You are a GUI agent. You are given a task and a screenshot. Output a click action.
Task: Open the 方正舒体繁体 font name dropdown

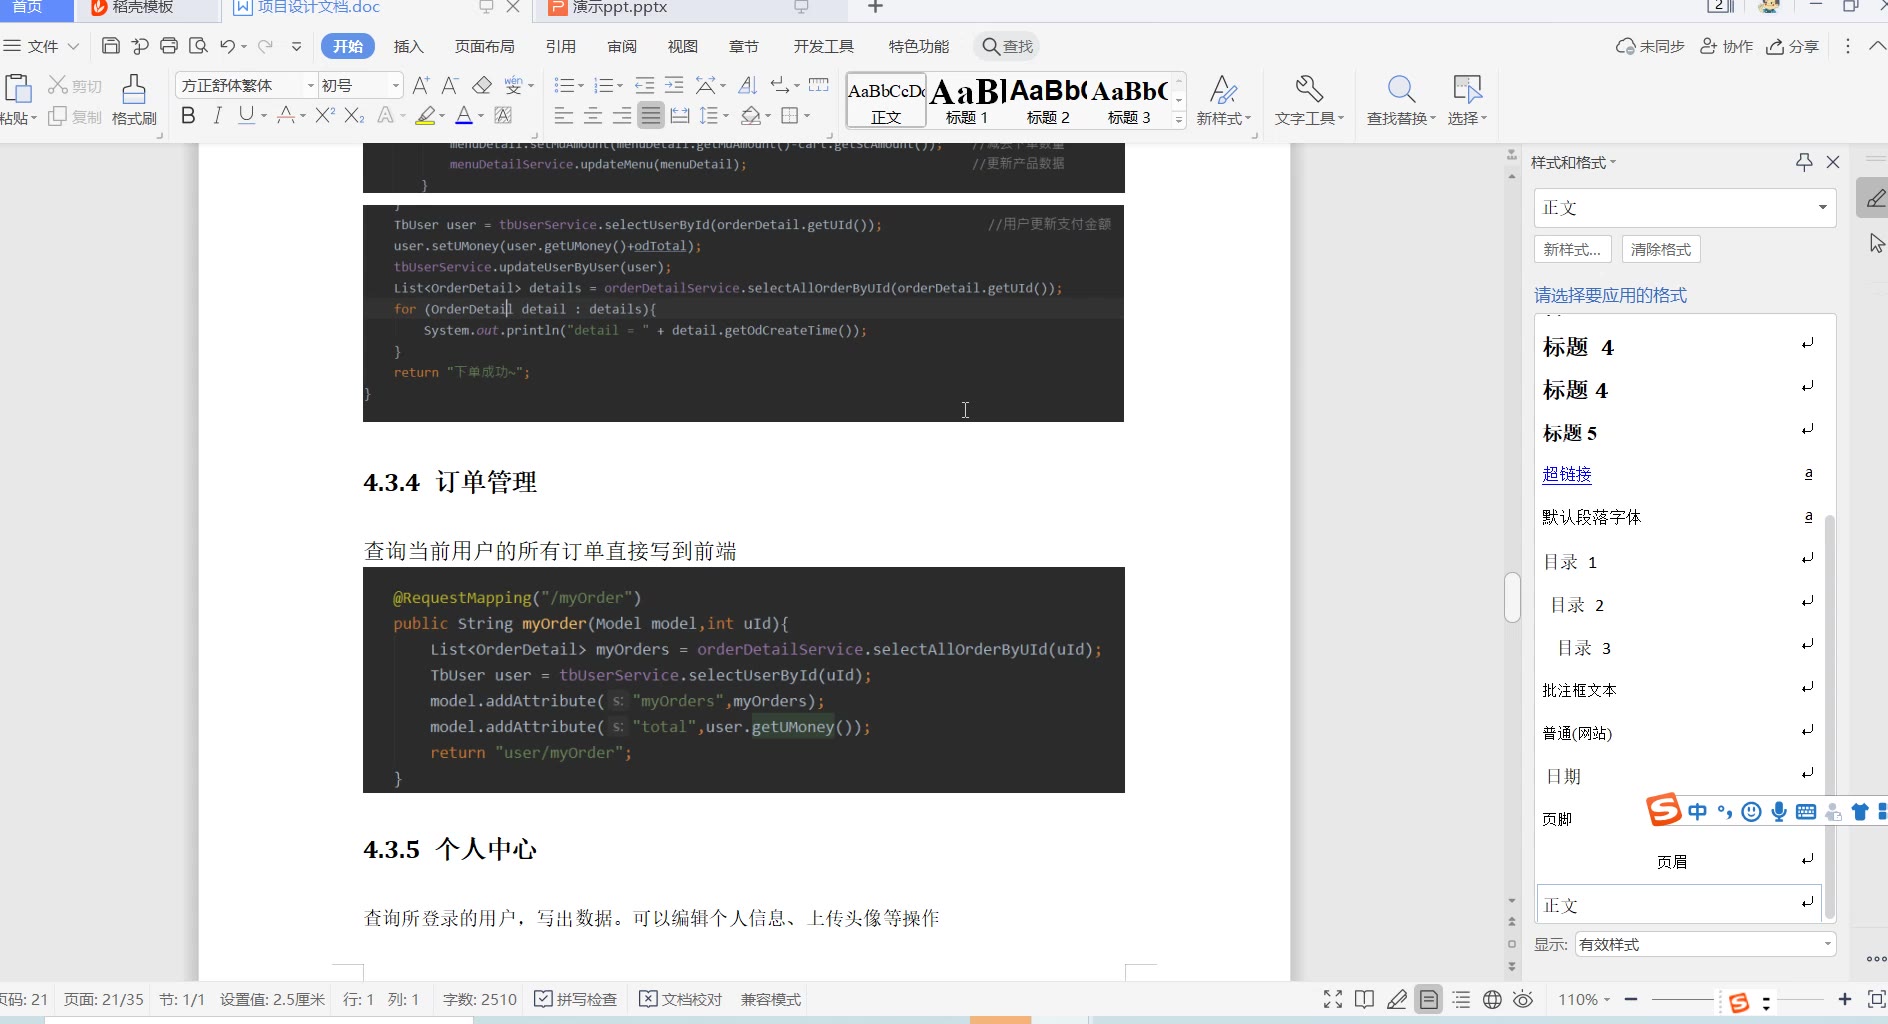(x=310, y=86)
